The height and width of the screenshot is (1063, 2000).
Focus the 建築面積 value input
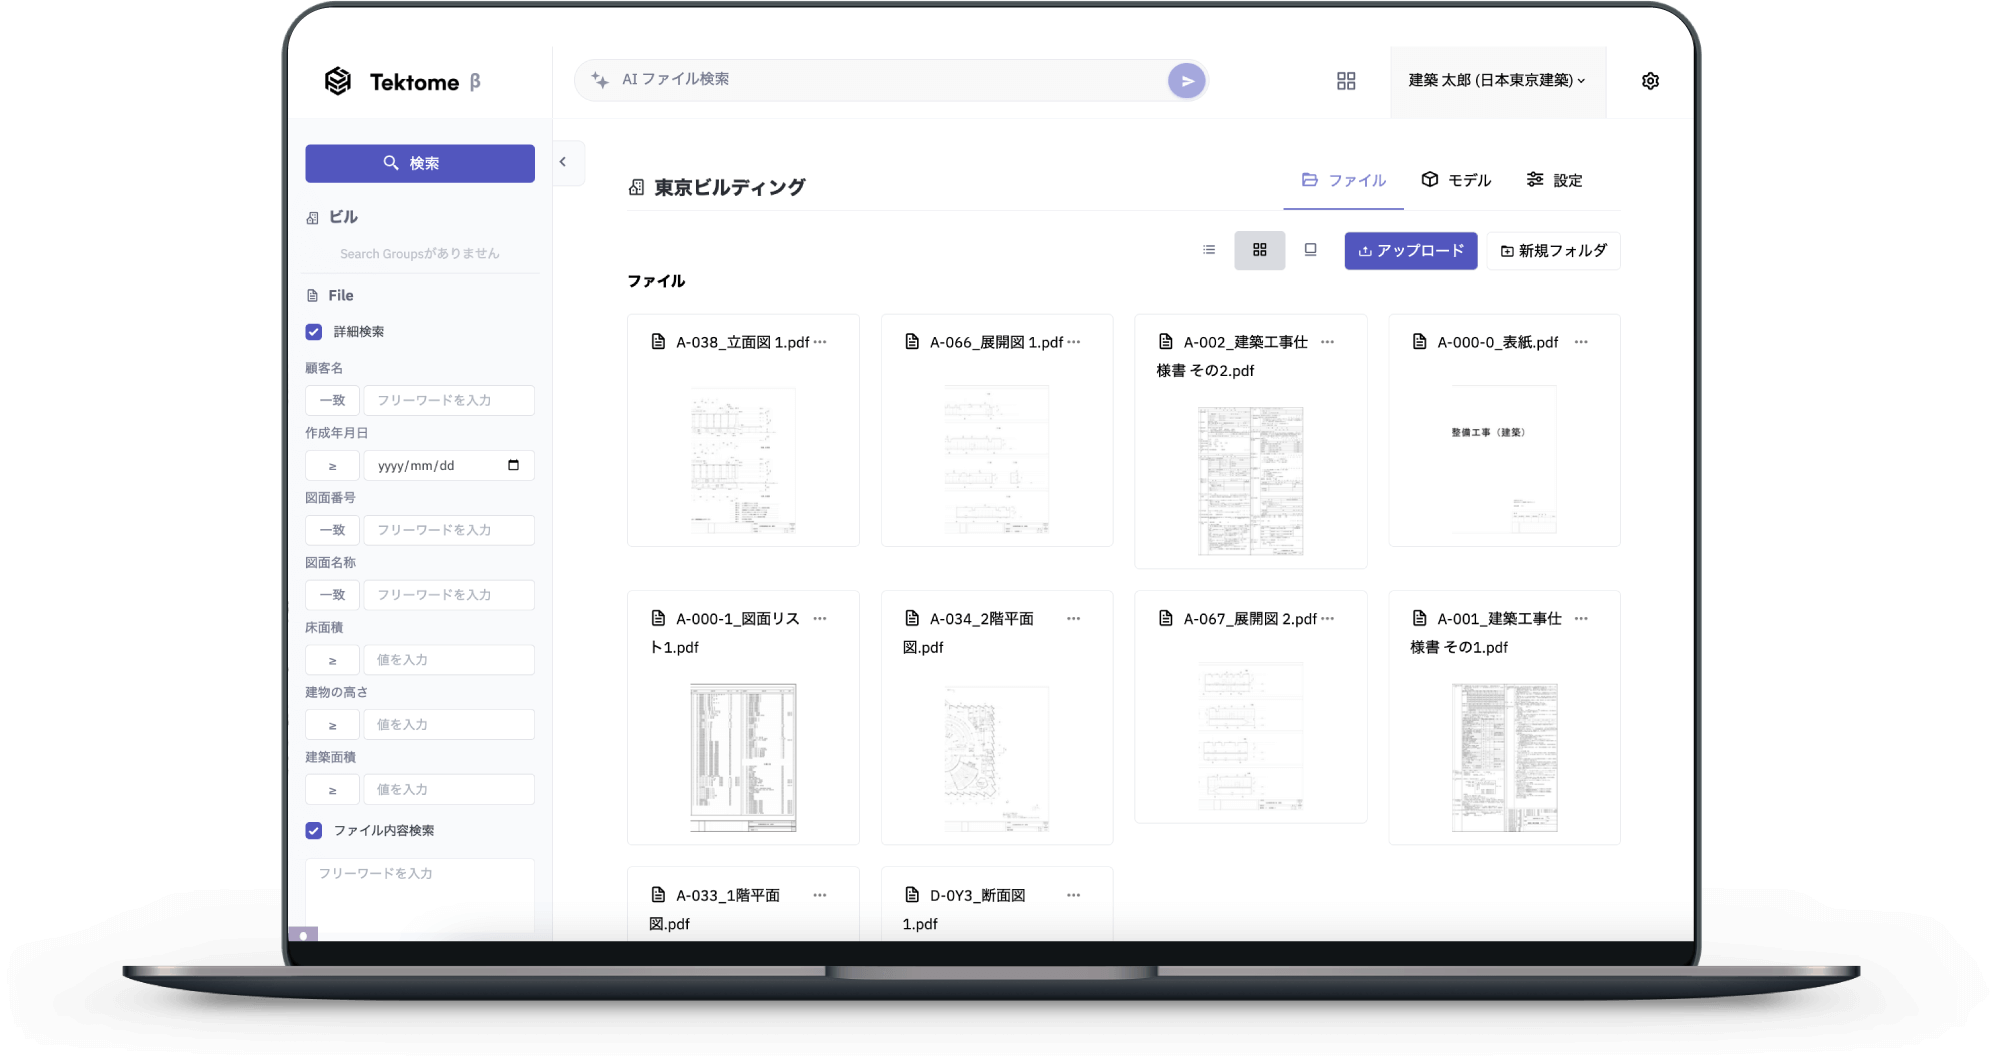coord(449,790)
